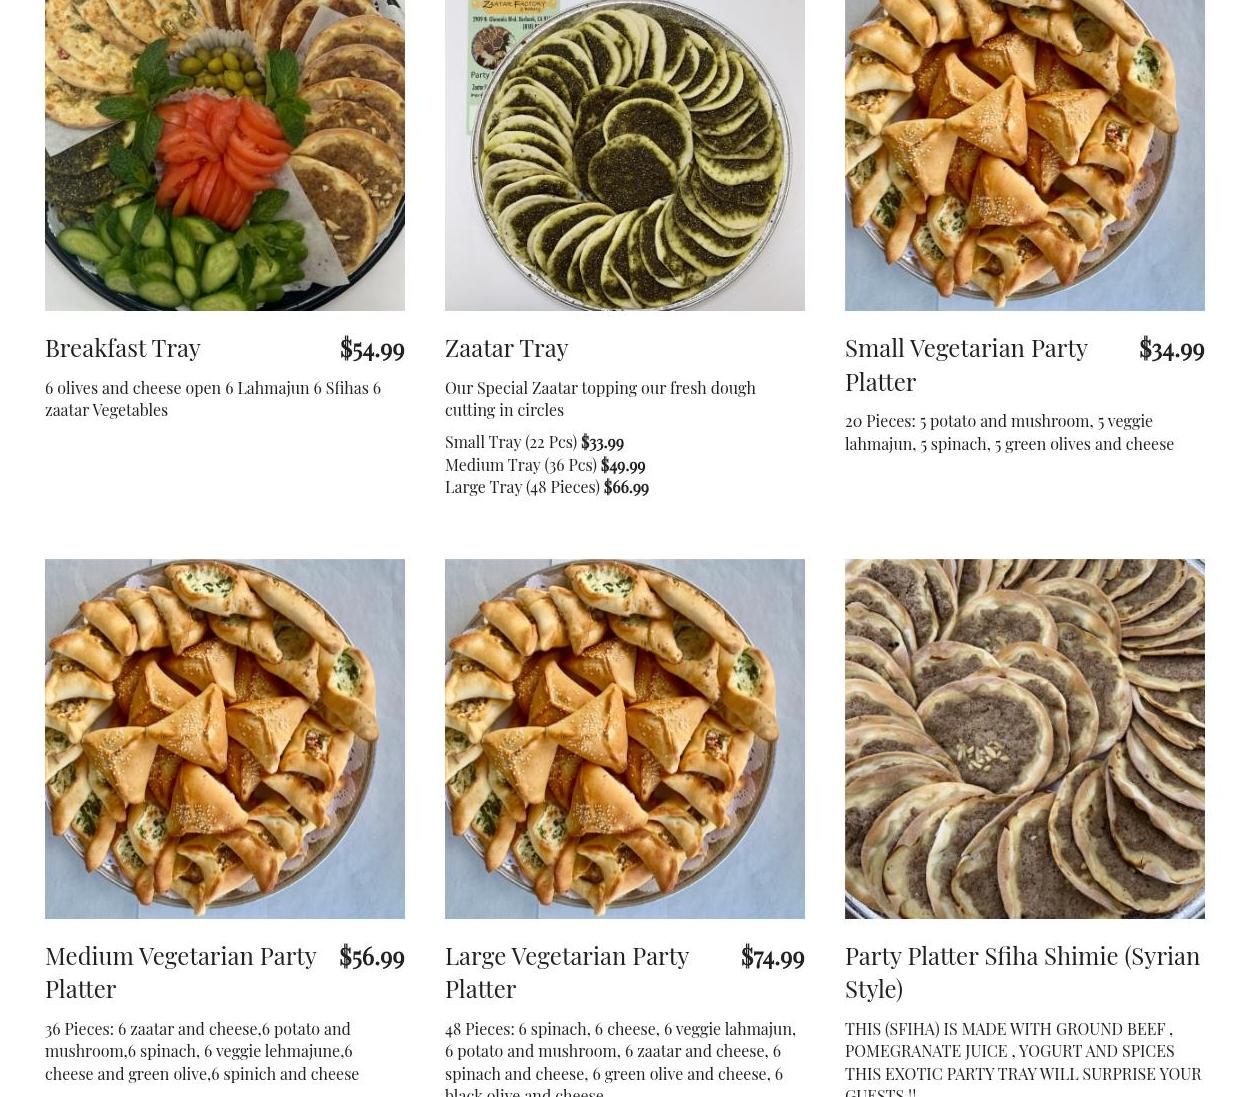Choose Small Tray (22 Pcs) $33.99 option
Viewport: 1250px width, 1097px height.
click(534, 442)
